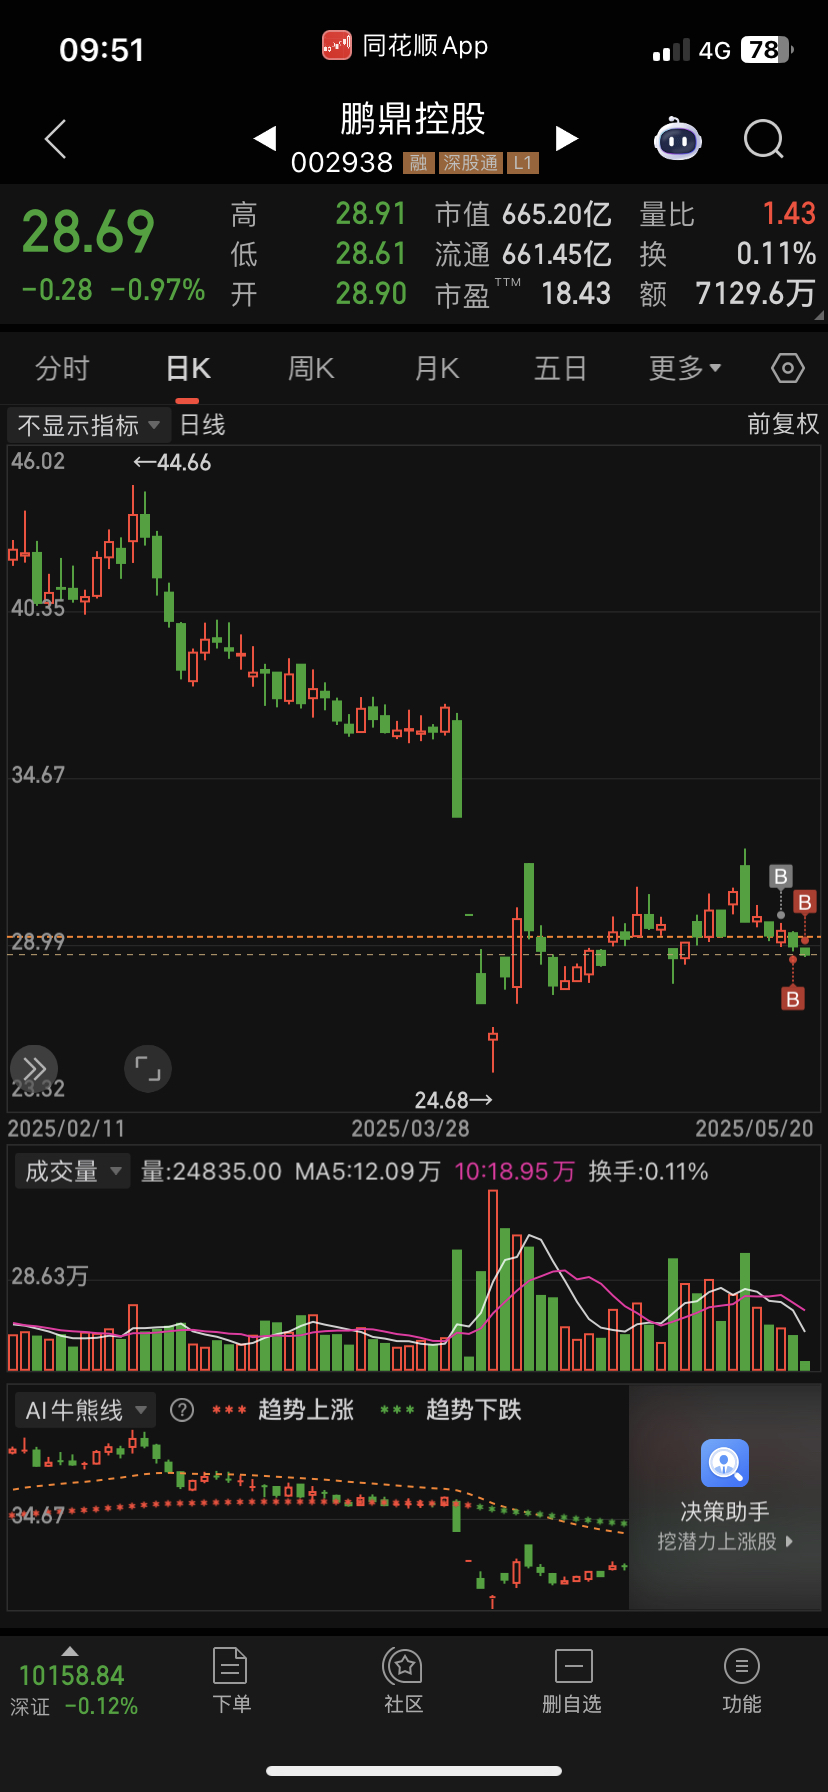
Task: Expand 深证 index bar arrow
Action: coord(70,1650)
